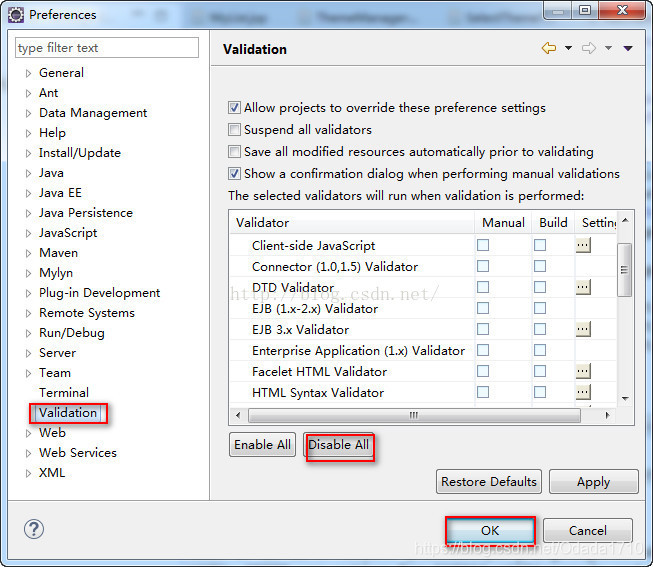The image size is (653, 567).
Task: Click the back navigation arrow icon
Action: pos(549,48)
